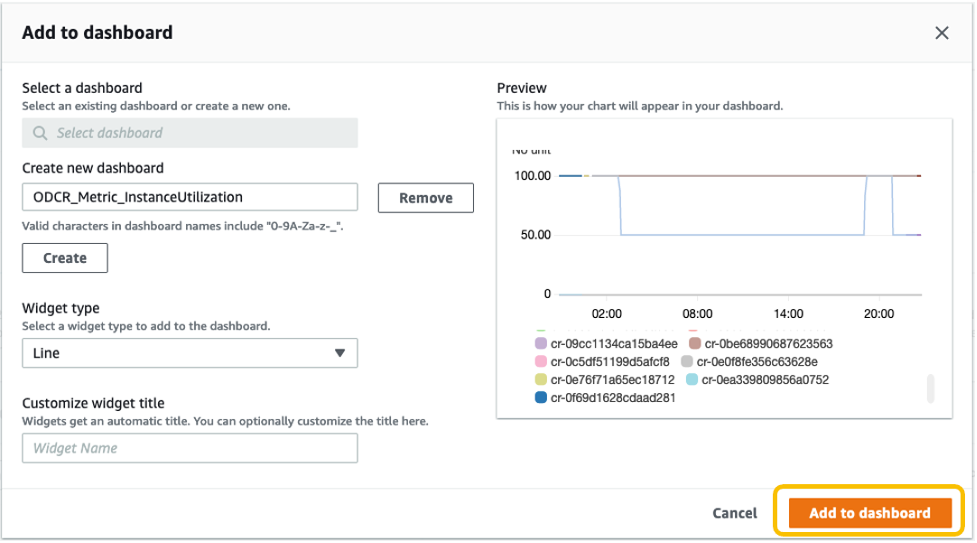Close the Add to dashboard dialog
Viewport: 977px width, 543px height.
[x=941, y=33]
